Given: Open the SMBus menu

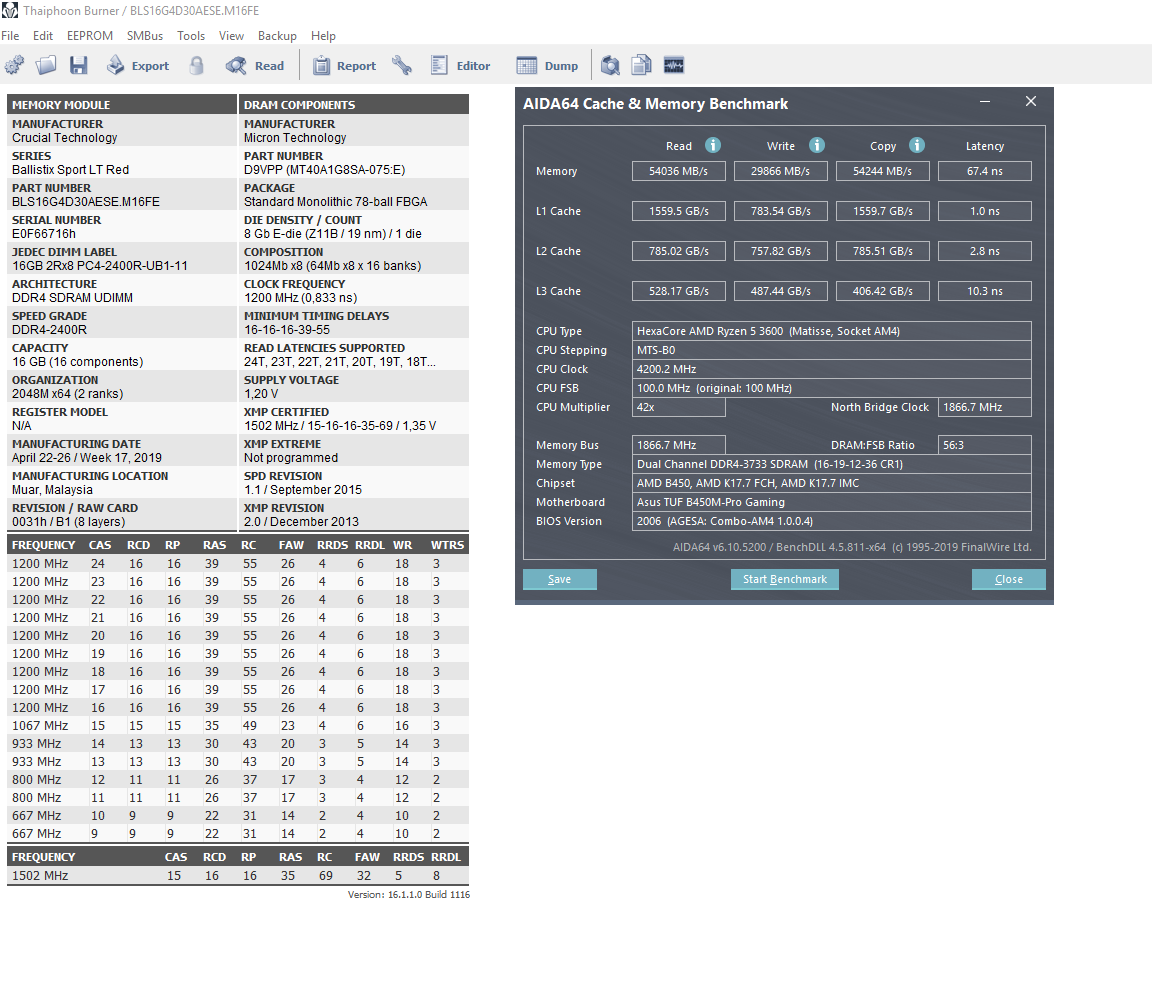Looking at the screenshot, I should (x=145, y=35).
